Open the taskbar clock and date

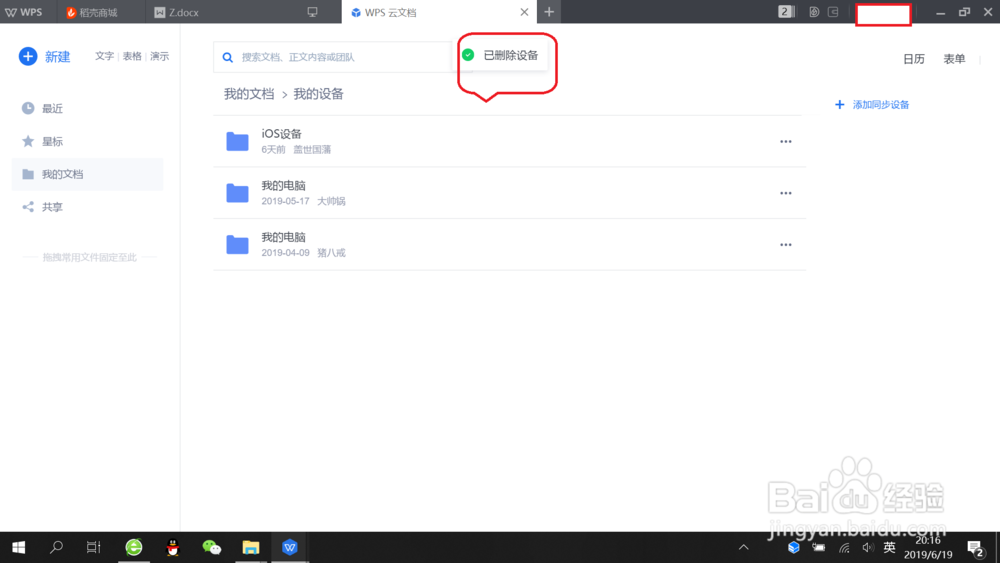pyautogui.click(x=928, y=547)
